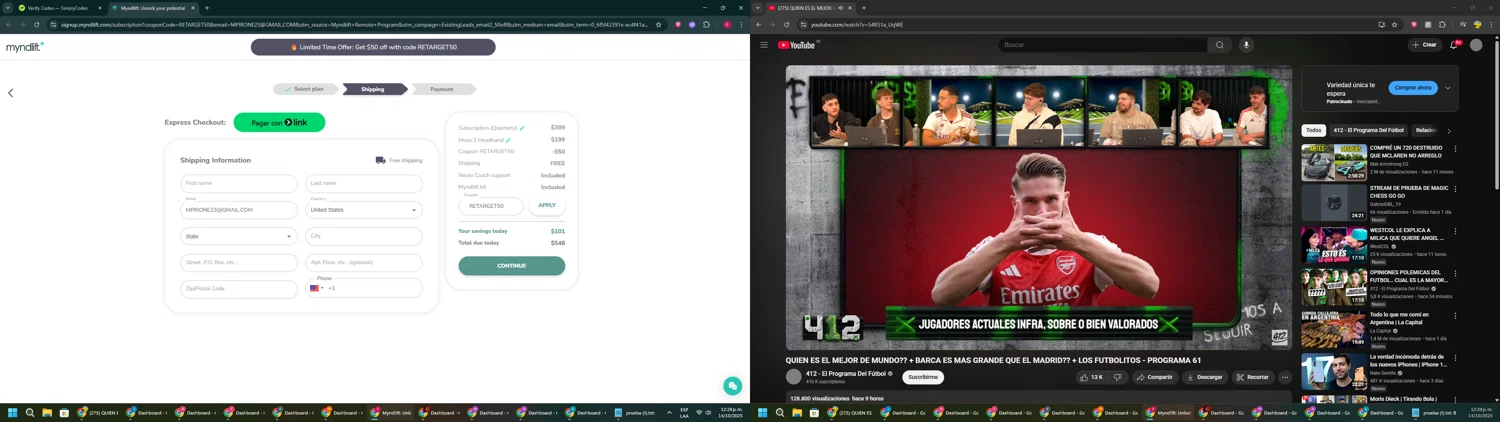
Task: Open new tab in Myndlift browser window
Action: coord(207,8)
